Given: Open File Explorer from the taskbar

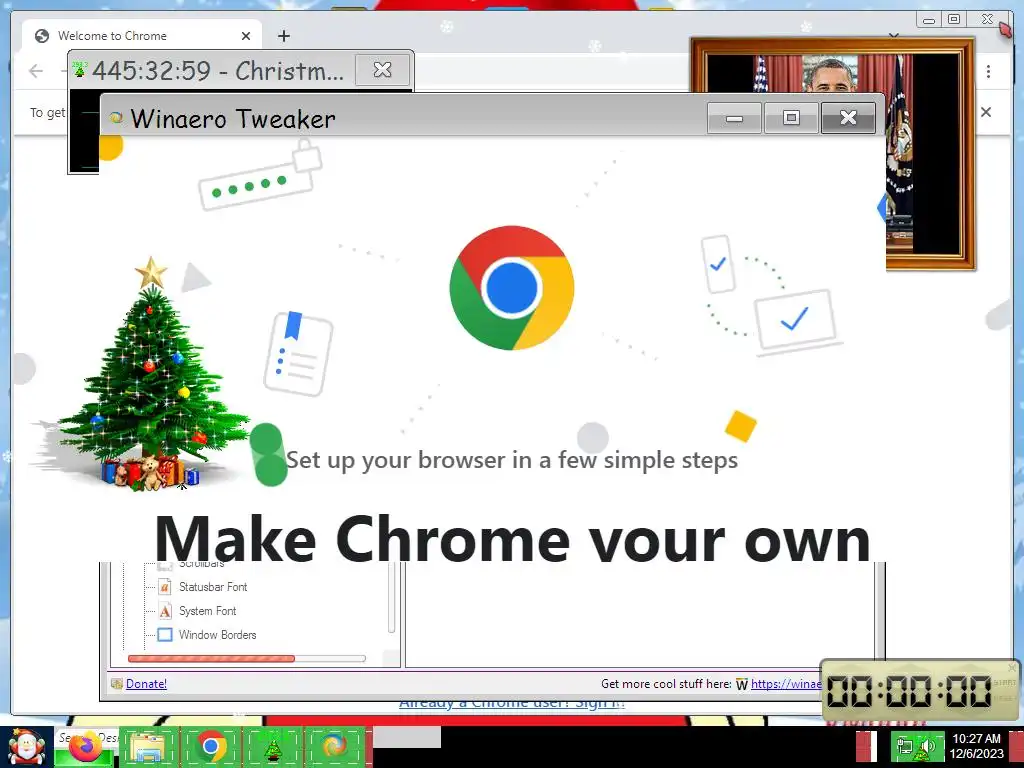Looking at the screenshot, I should pyautogui.click(x=149, y=747).
